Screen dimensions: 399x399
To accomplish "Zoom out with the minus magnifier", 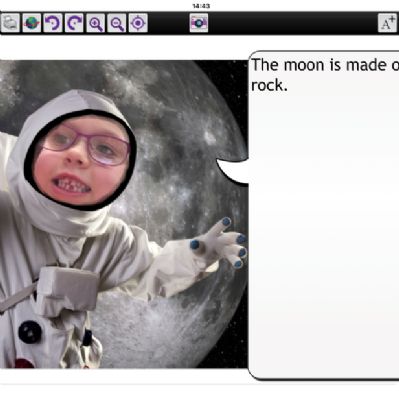I will coord(117,23).
